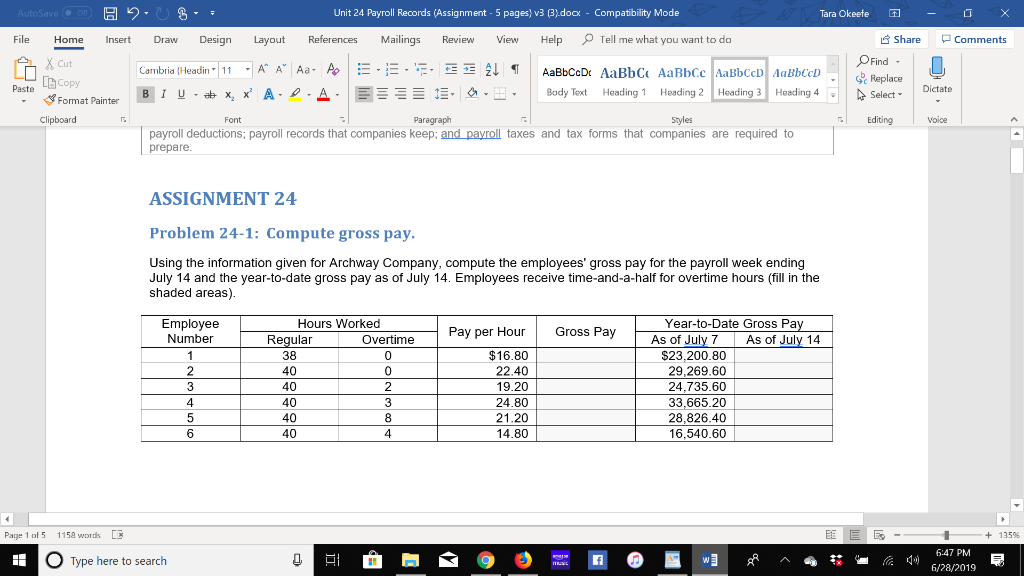This screenshot has height=576, width=1024.
Task: Toggle the Show/Hide paragraph marks icon
Action: coord(515,68)
